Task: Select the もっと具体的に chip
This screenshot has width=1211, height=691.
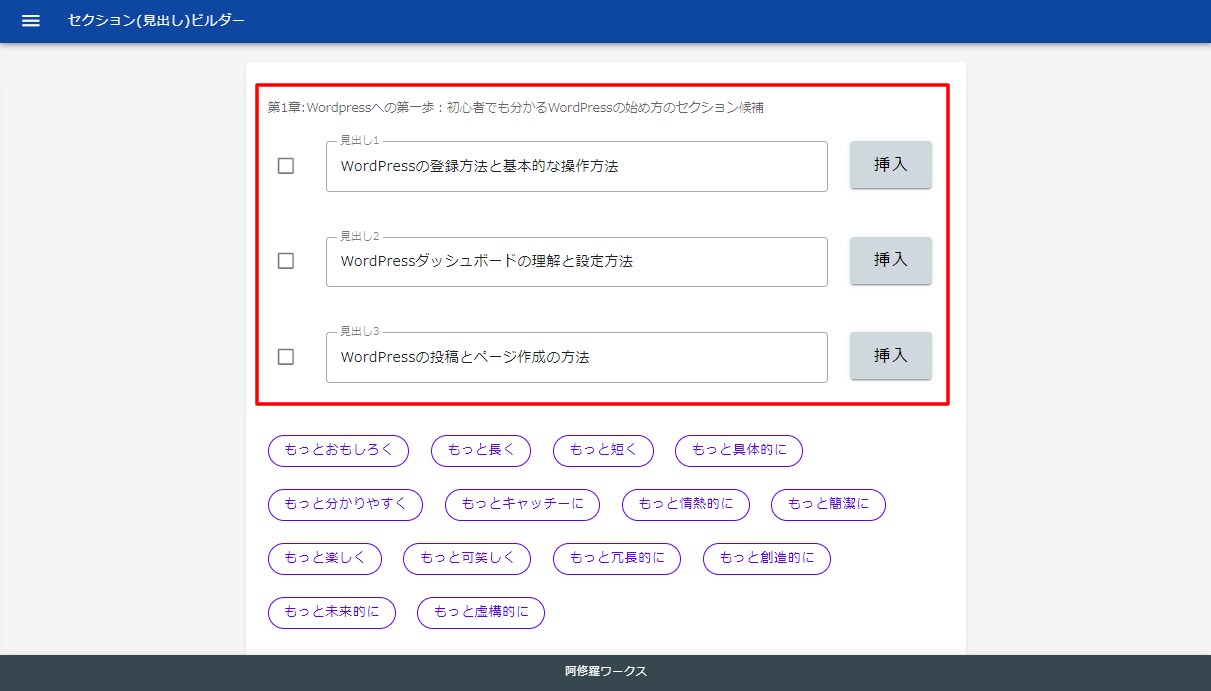Action: [x=739, y=451]
